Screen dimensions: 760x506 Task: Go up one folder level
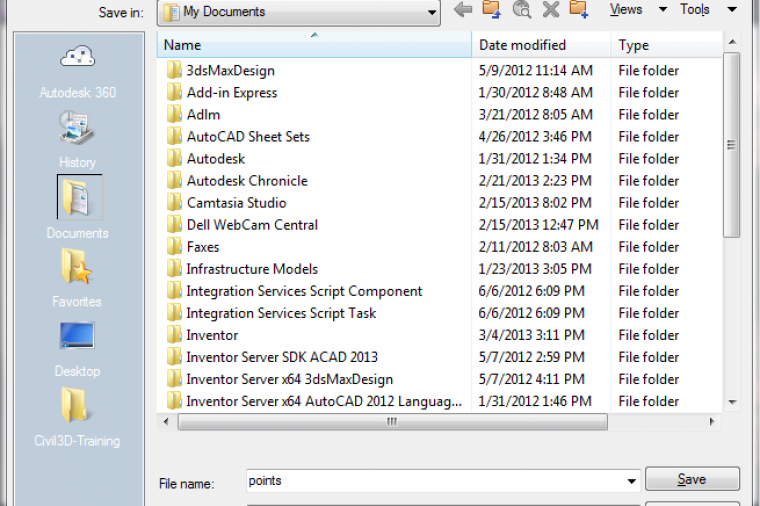(491, 10)
